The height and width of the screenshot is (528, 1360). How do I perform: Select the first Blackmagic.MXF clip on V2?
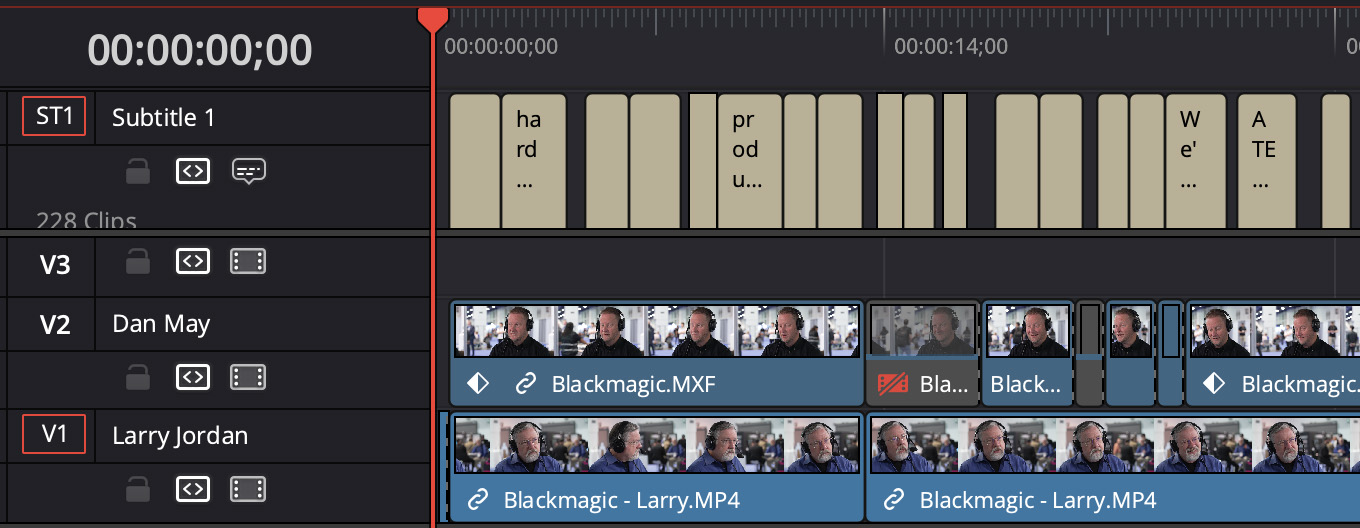[x=656, y=352]
